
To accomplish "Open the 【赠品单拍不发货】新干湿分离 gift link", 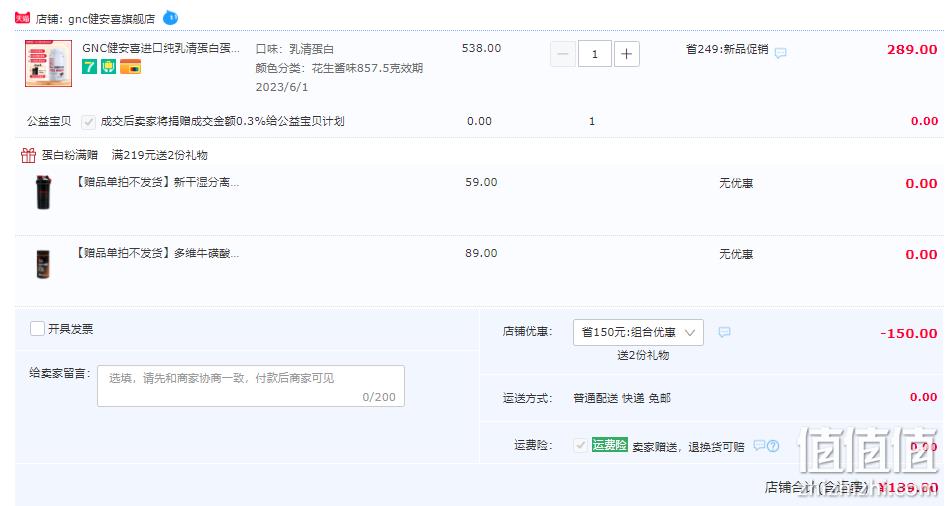I will [x=156, y=182].
